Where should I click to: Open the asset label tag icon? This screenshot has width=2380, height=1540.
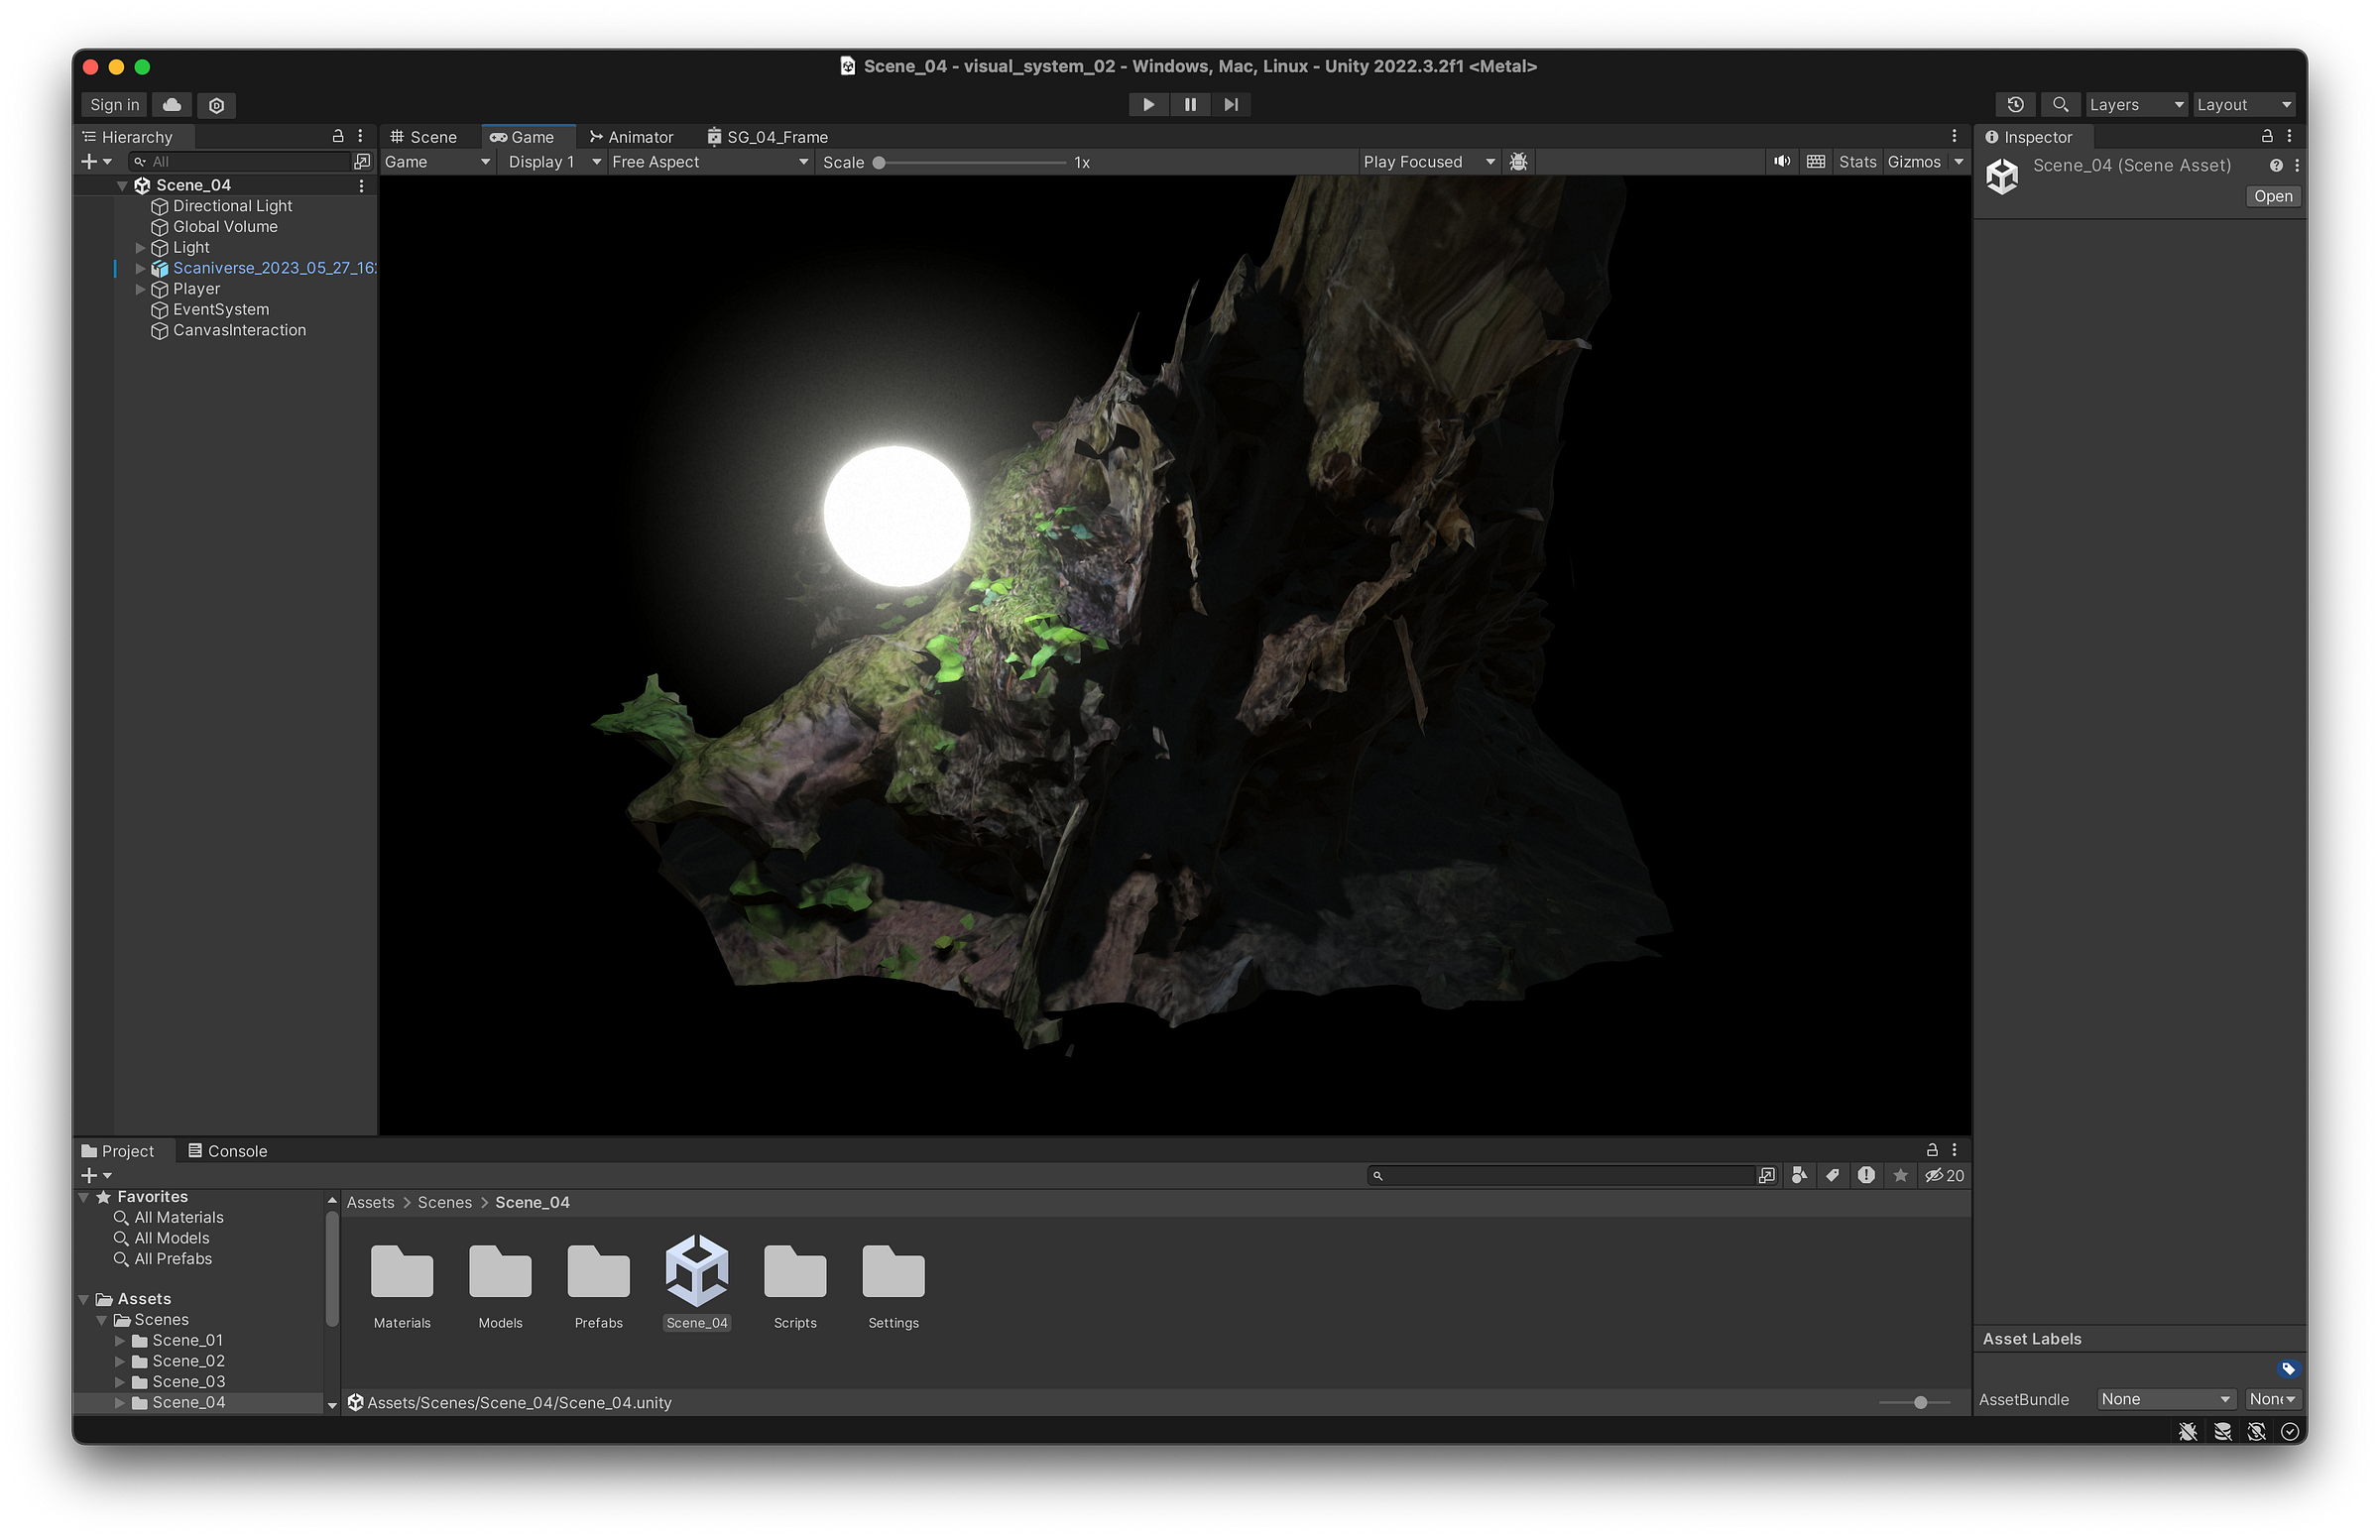(x=2288, y=1369)
